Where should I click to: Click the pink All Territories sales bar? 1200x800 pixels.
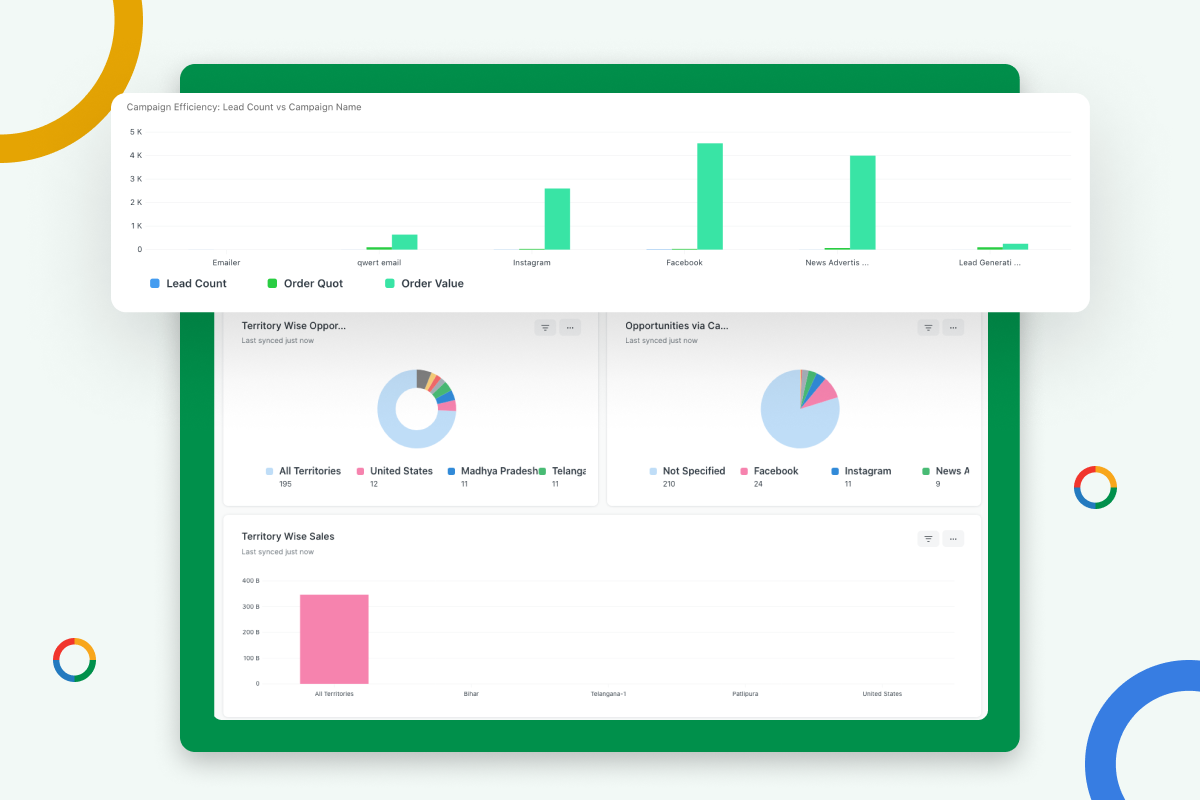point(334,639)
